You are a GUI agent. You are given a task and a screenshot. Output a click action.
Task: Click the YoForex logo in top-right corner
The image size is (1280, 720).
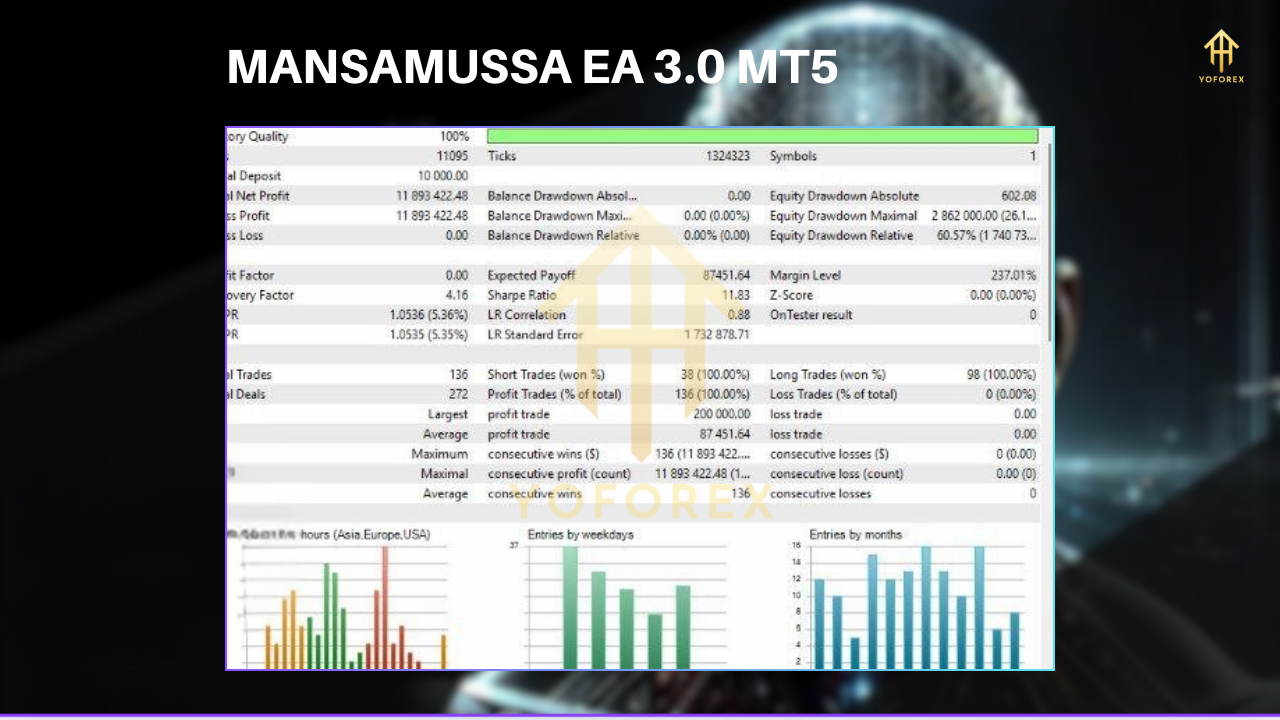click(1222, 57)
